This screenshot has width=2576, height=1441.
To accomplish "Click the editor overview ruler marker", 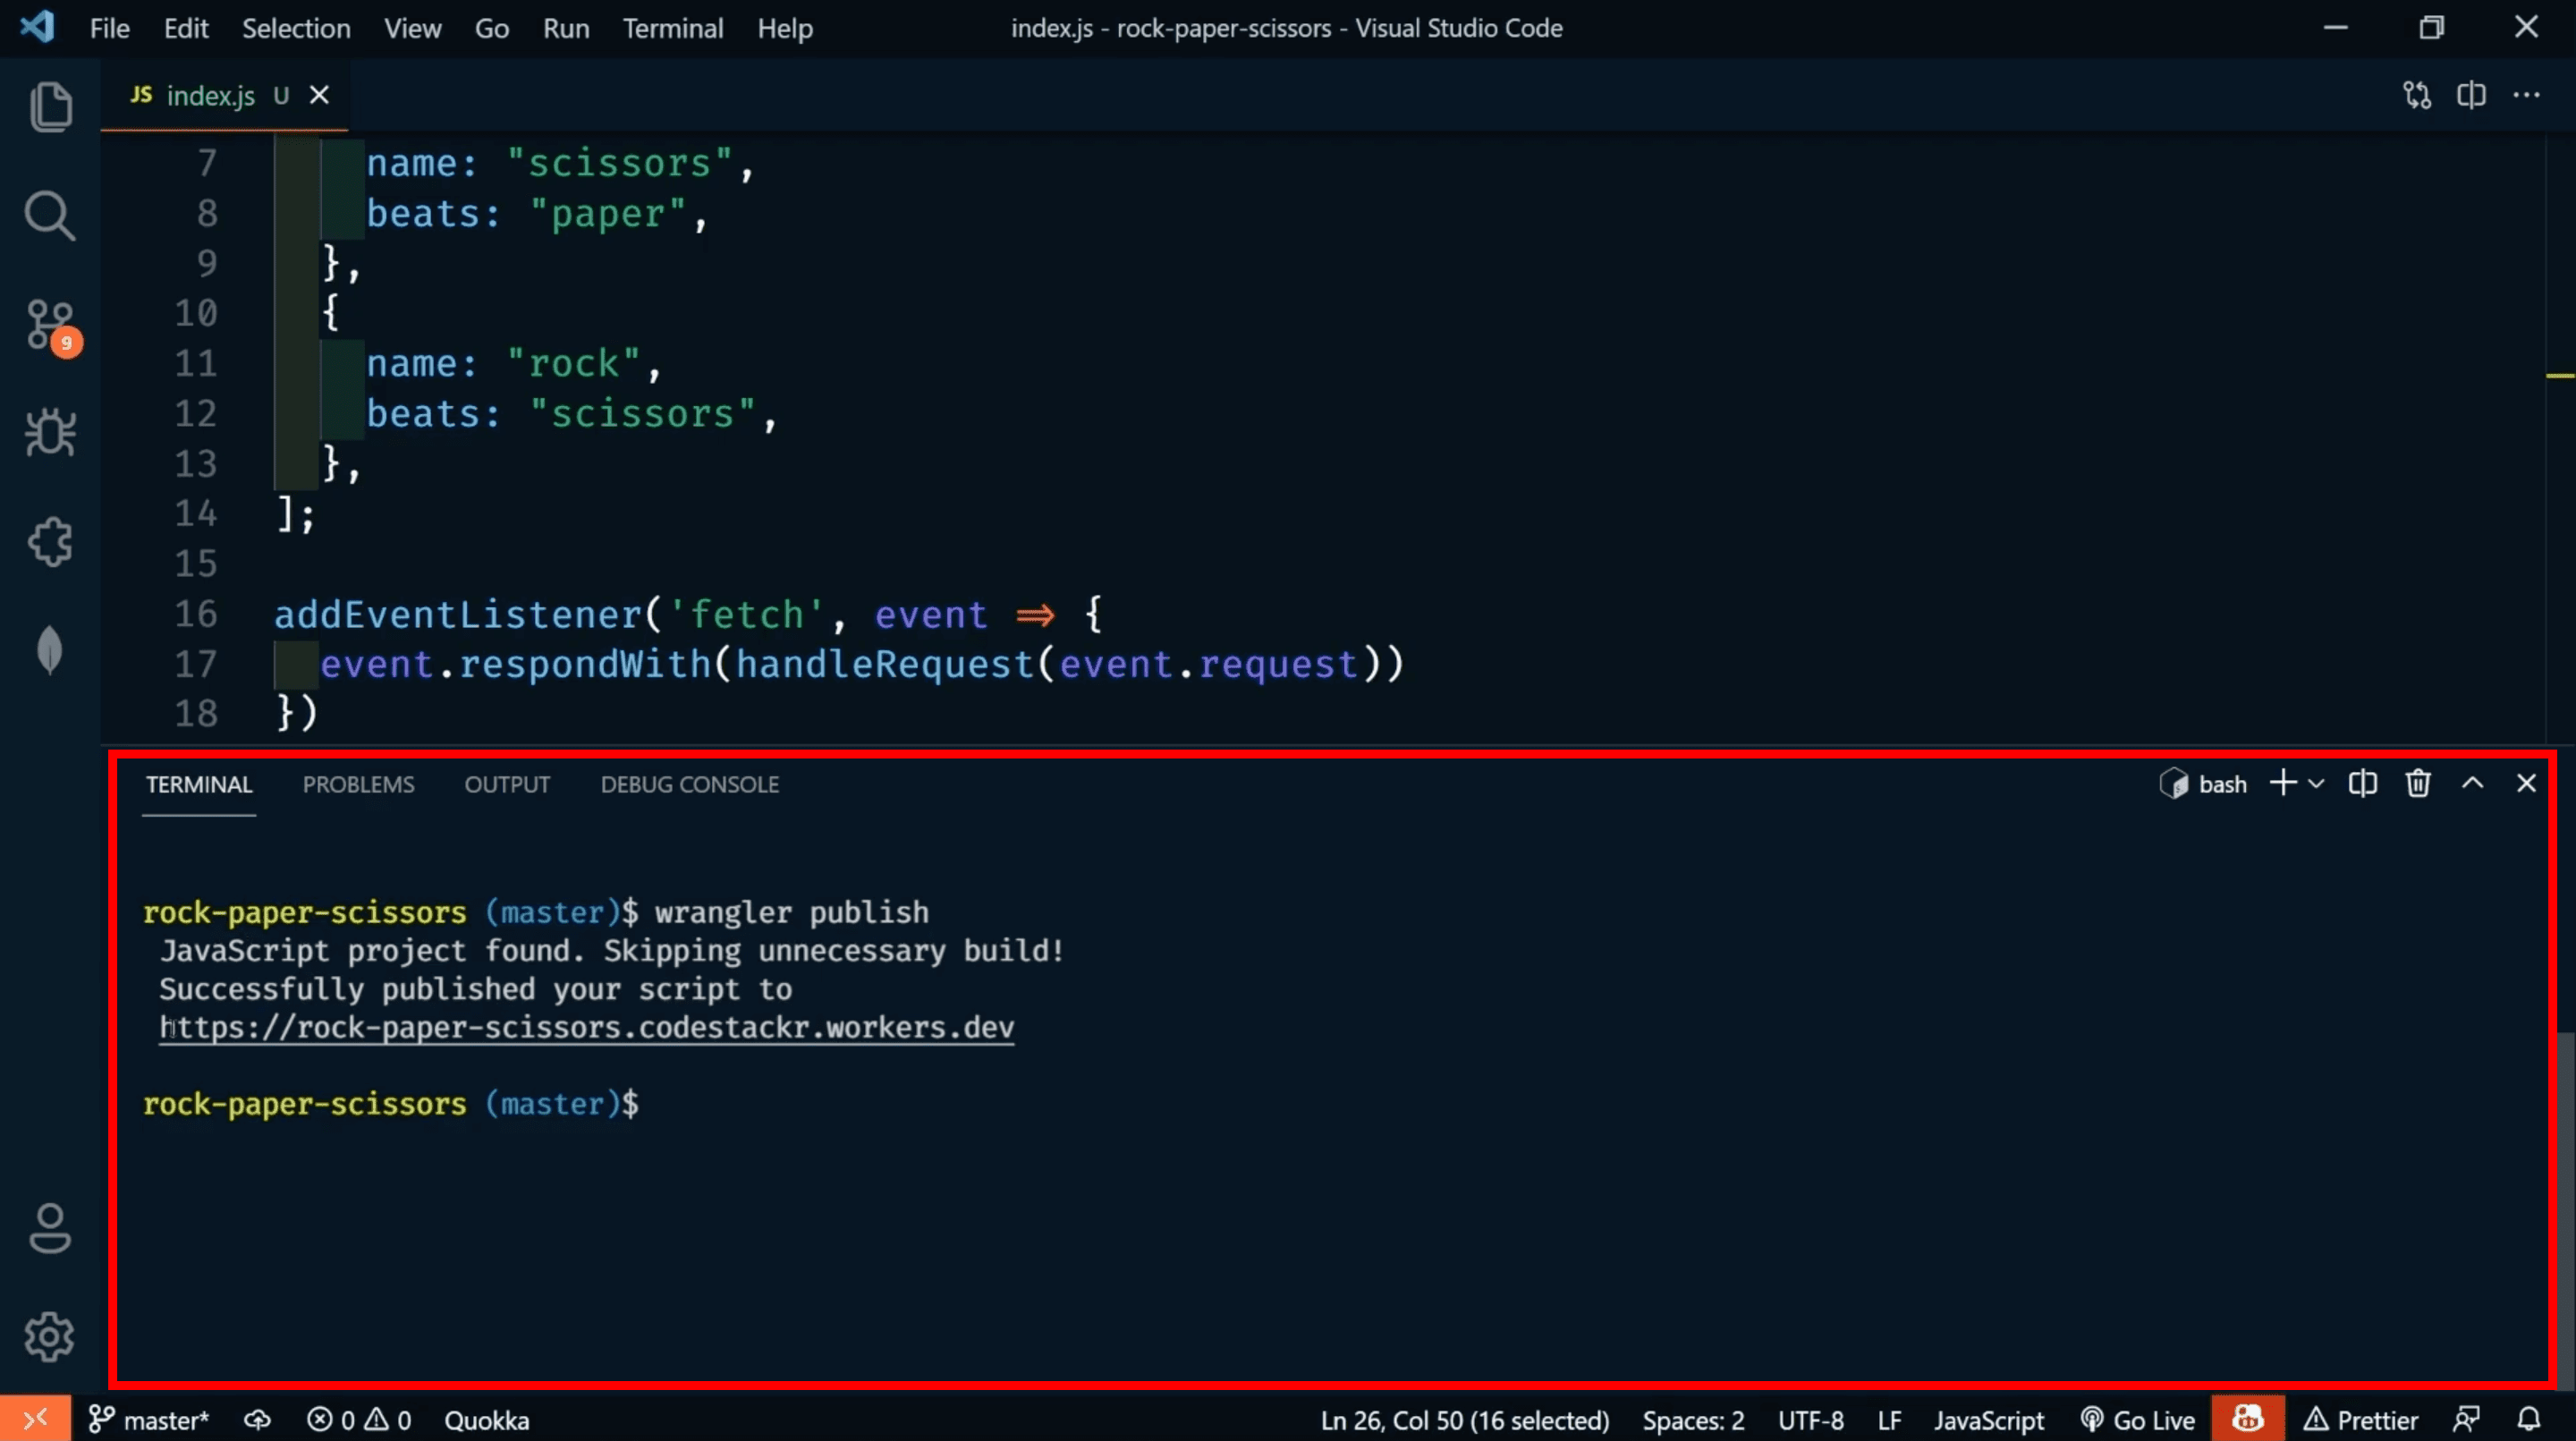I will (x=2559, y=376).
